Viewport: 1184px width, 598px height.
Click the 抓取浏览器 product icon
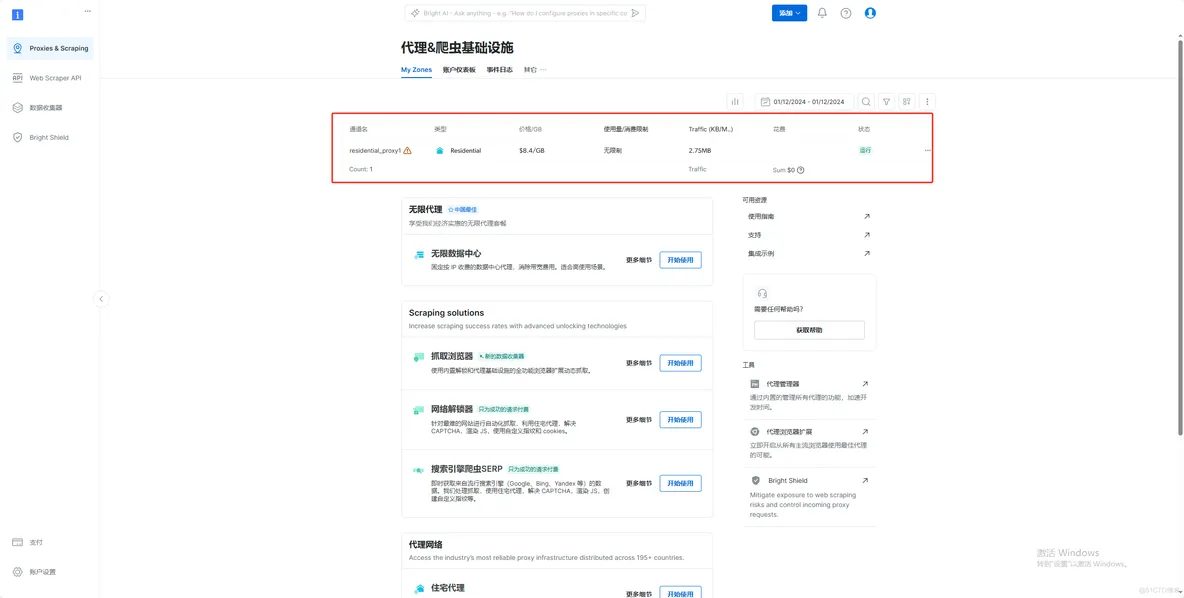(x=418, y=356)
